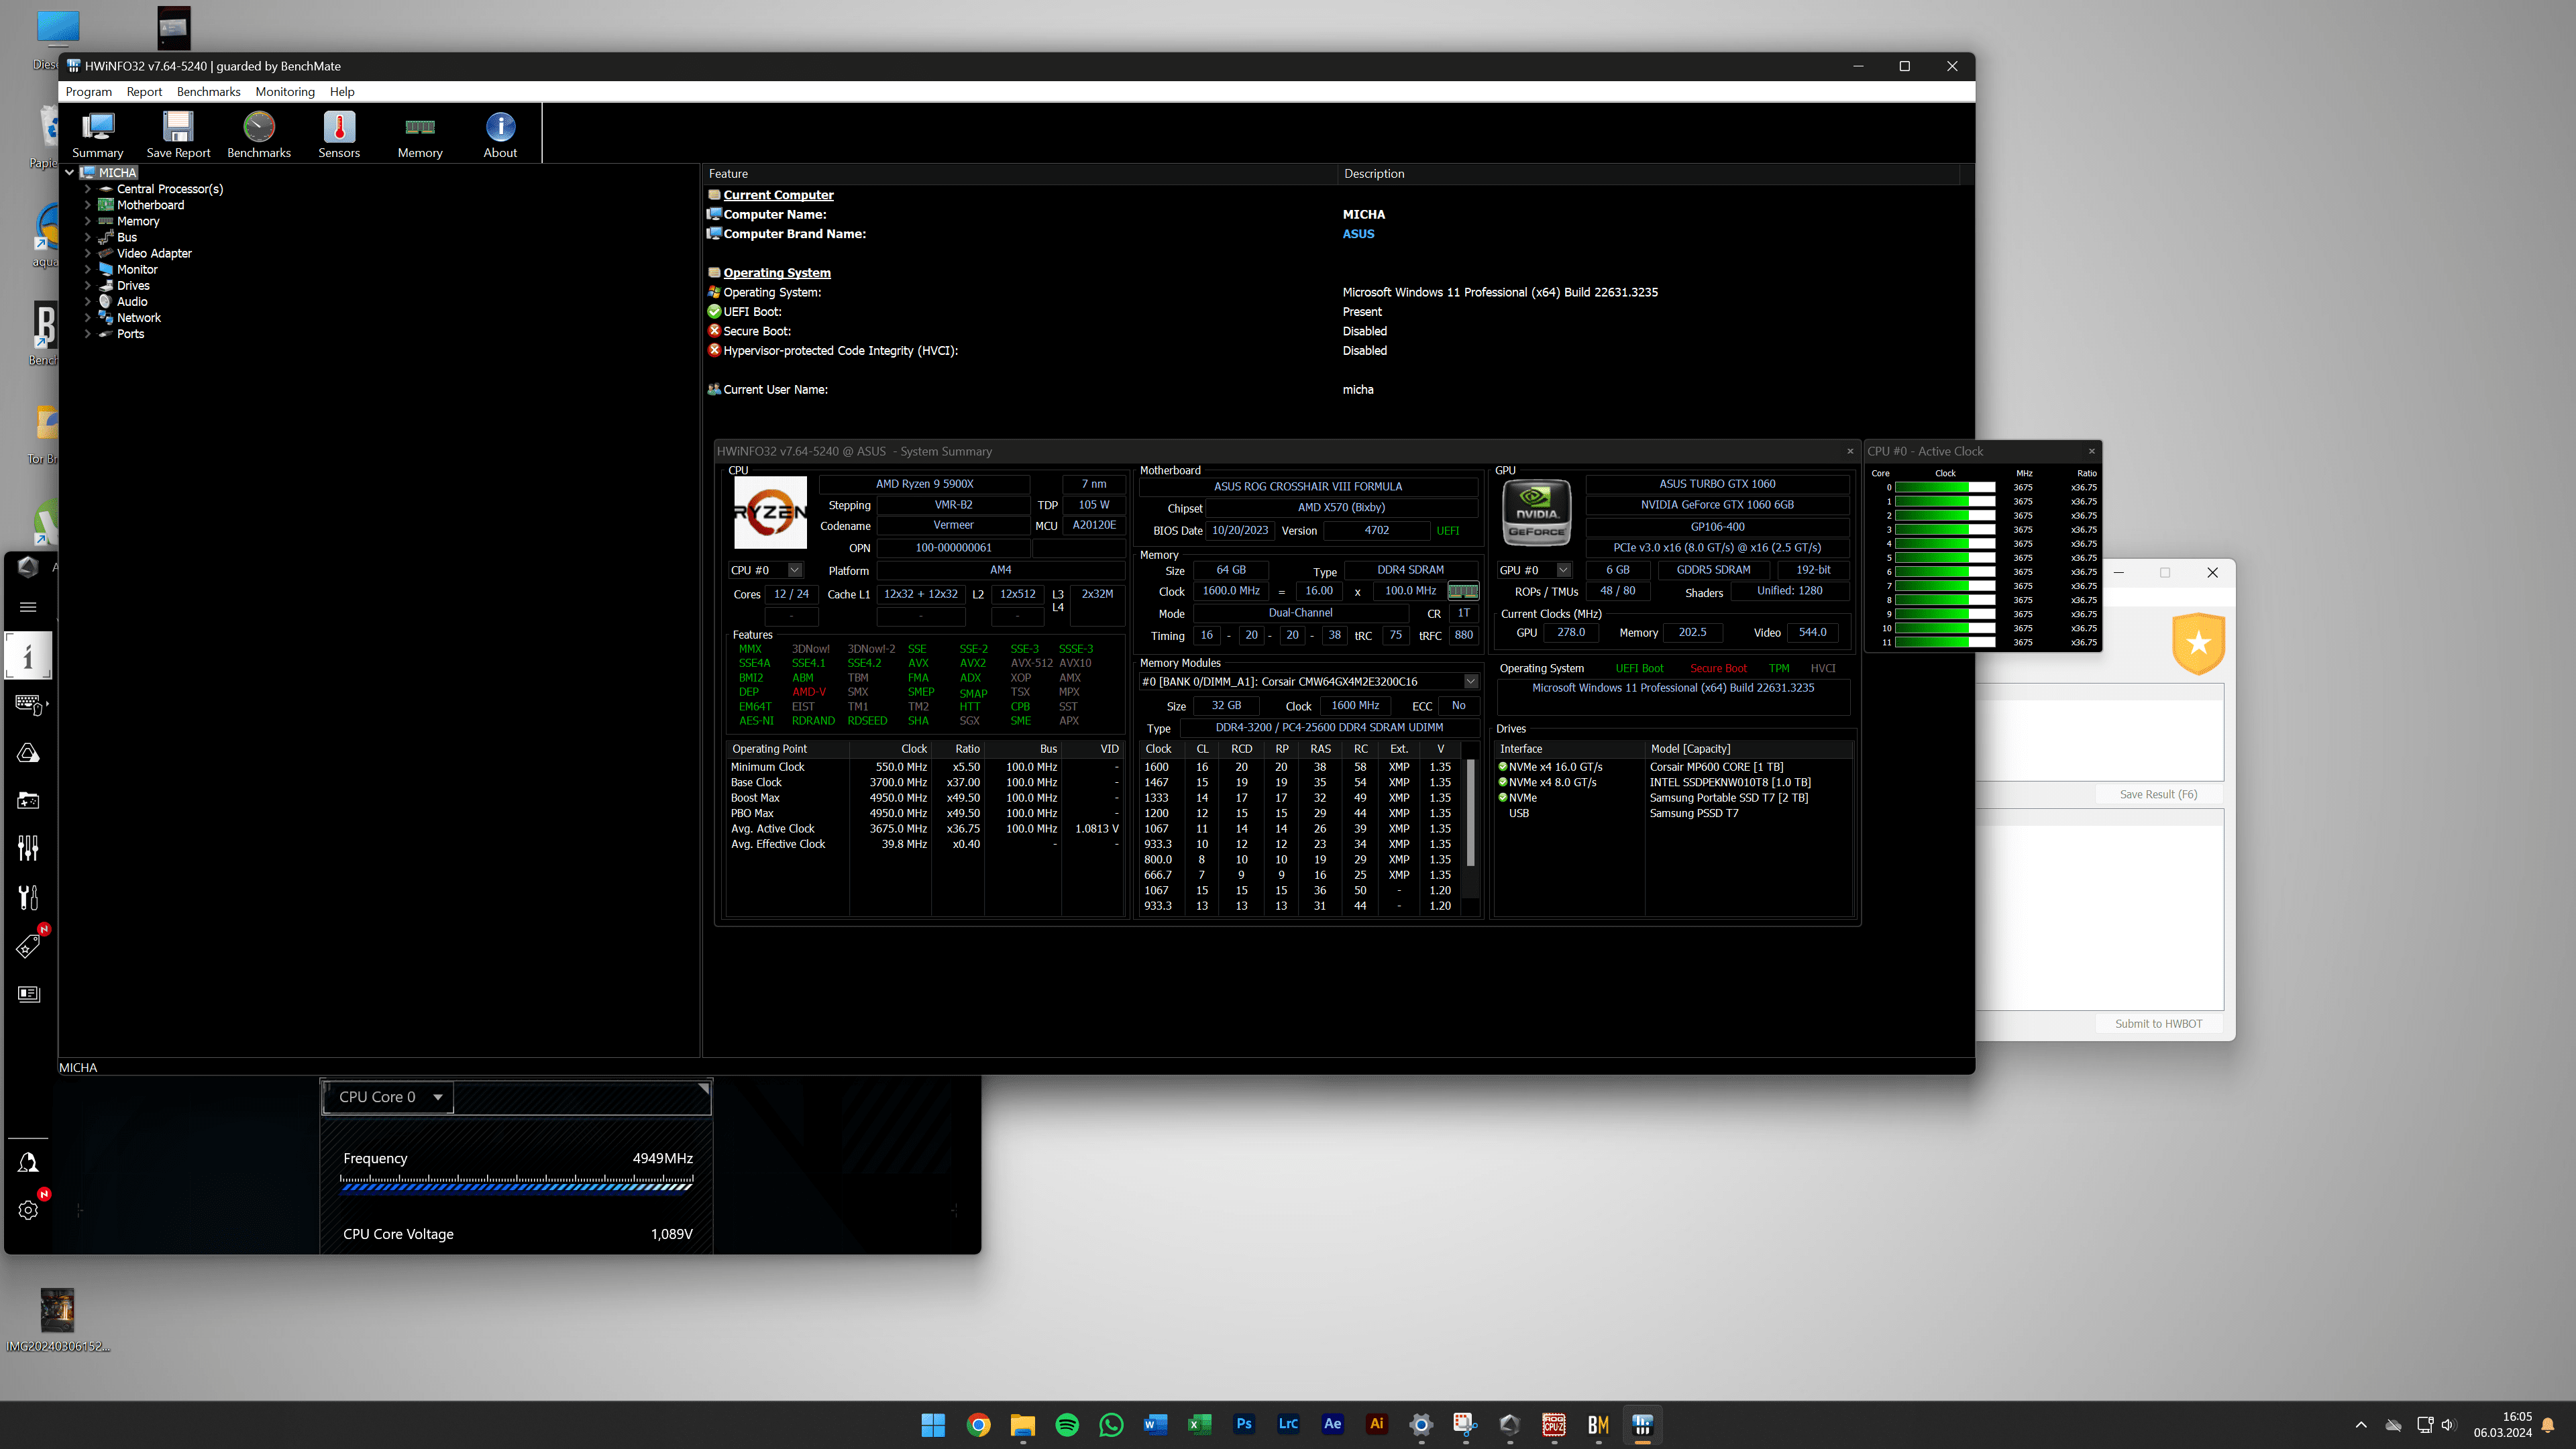This screenshot has height=1449, width=2576.
Task: Open ROG CPU-Z from the taskbar
Action: [1554, 1425]
